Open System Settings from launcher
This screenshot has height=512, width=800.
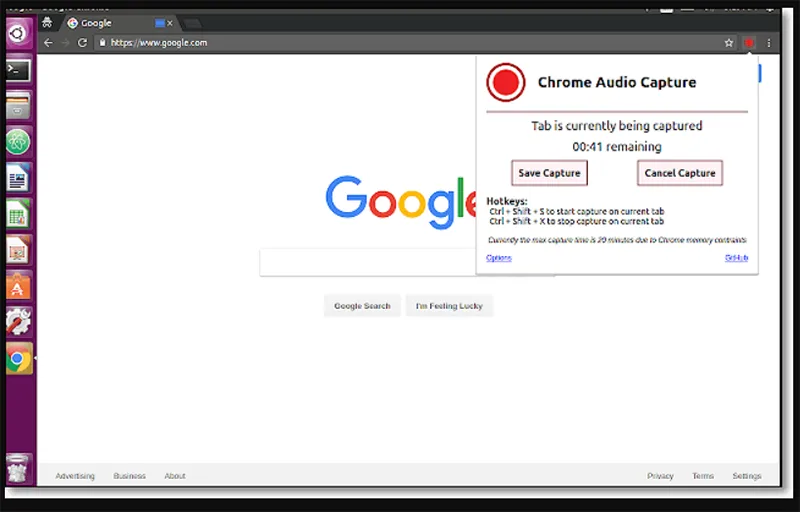18,322
